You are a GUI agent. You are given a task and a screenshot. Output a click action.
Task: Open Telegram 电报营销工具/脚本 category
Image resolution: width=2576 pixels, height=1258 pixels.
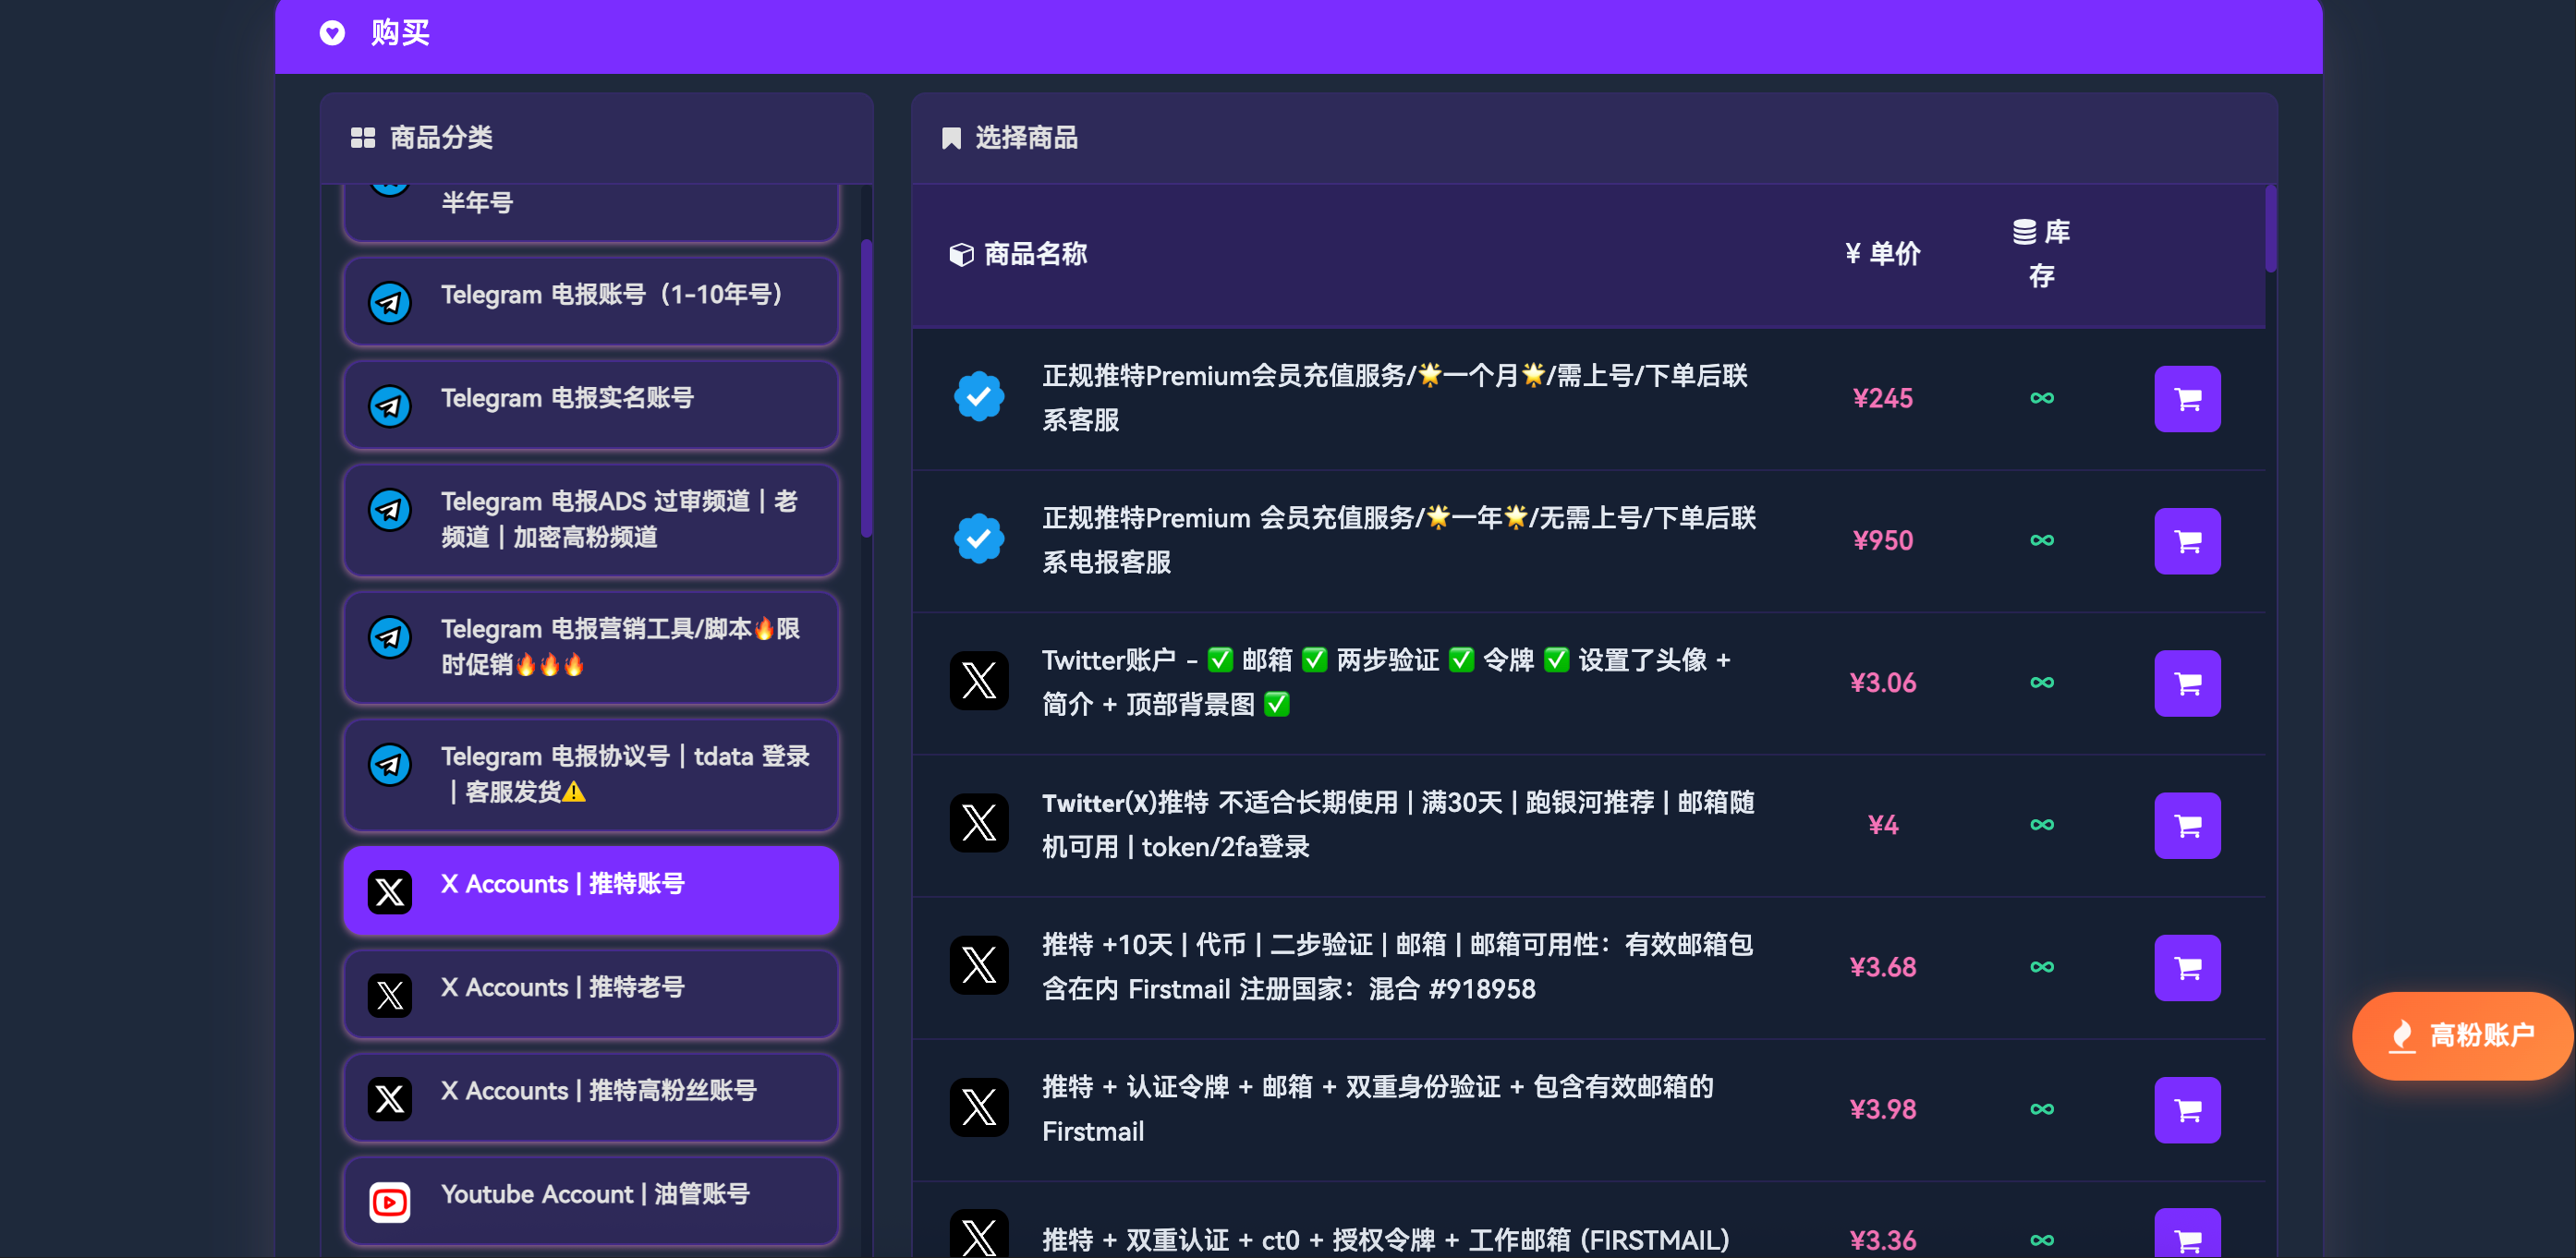[x=590, y=646]
